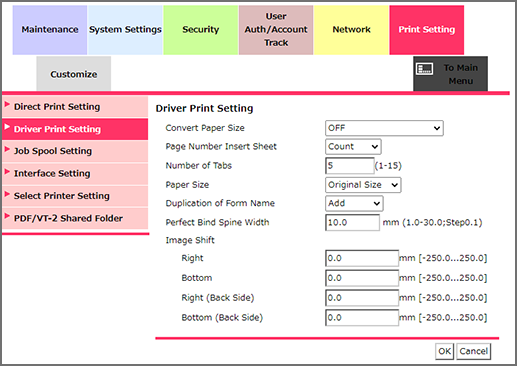517x366 pixels.
Task: Open the Page Number Insert Sheet dropdown
Action: tap(353, 147)
